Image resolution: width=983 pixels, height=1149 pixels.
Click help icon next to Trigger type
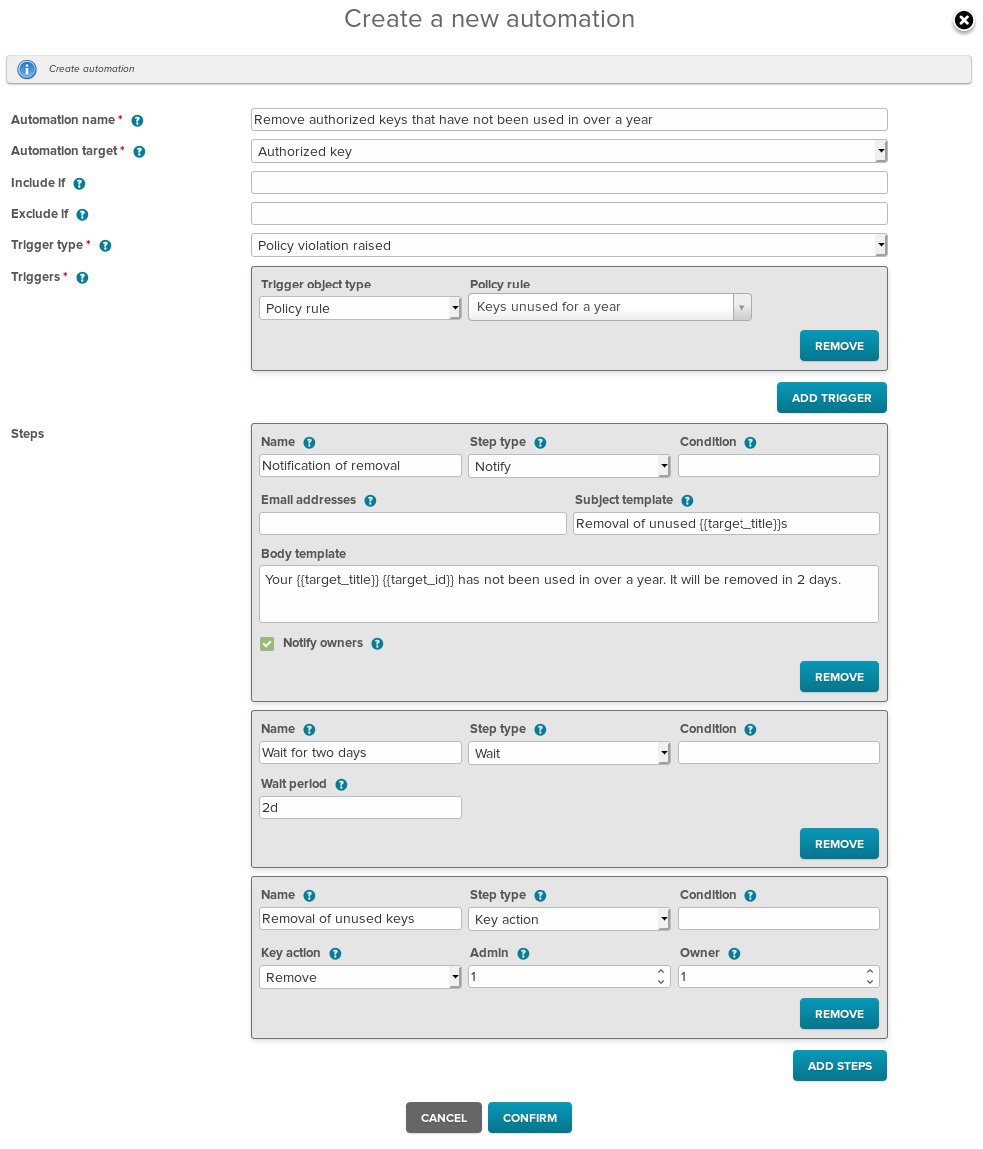click(x=106, y=246)
